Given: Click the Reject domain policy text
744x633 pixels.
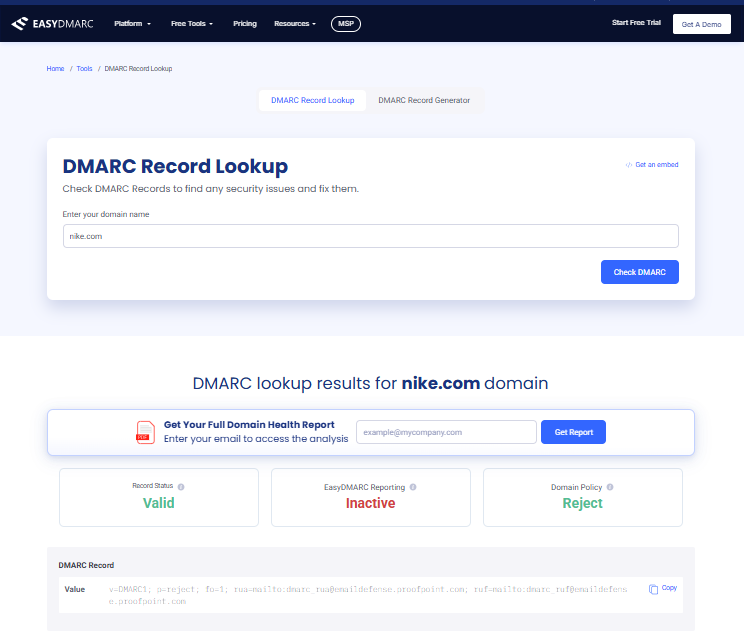Looking at the screenshot, I should 583,503.
